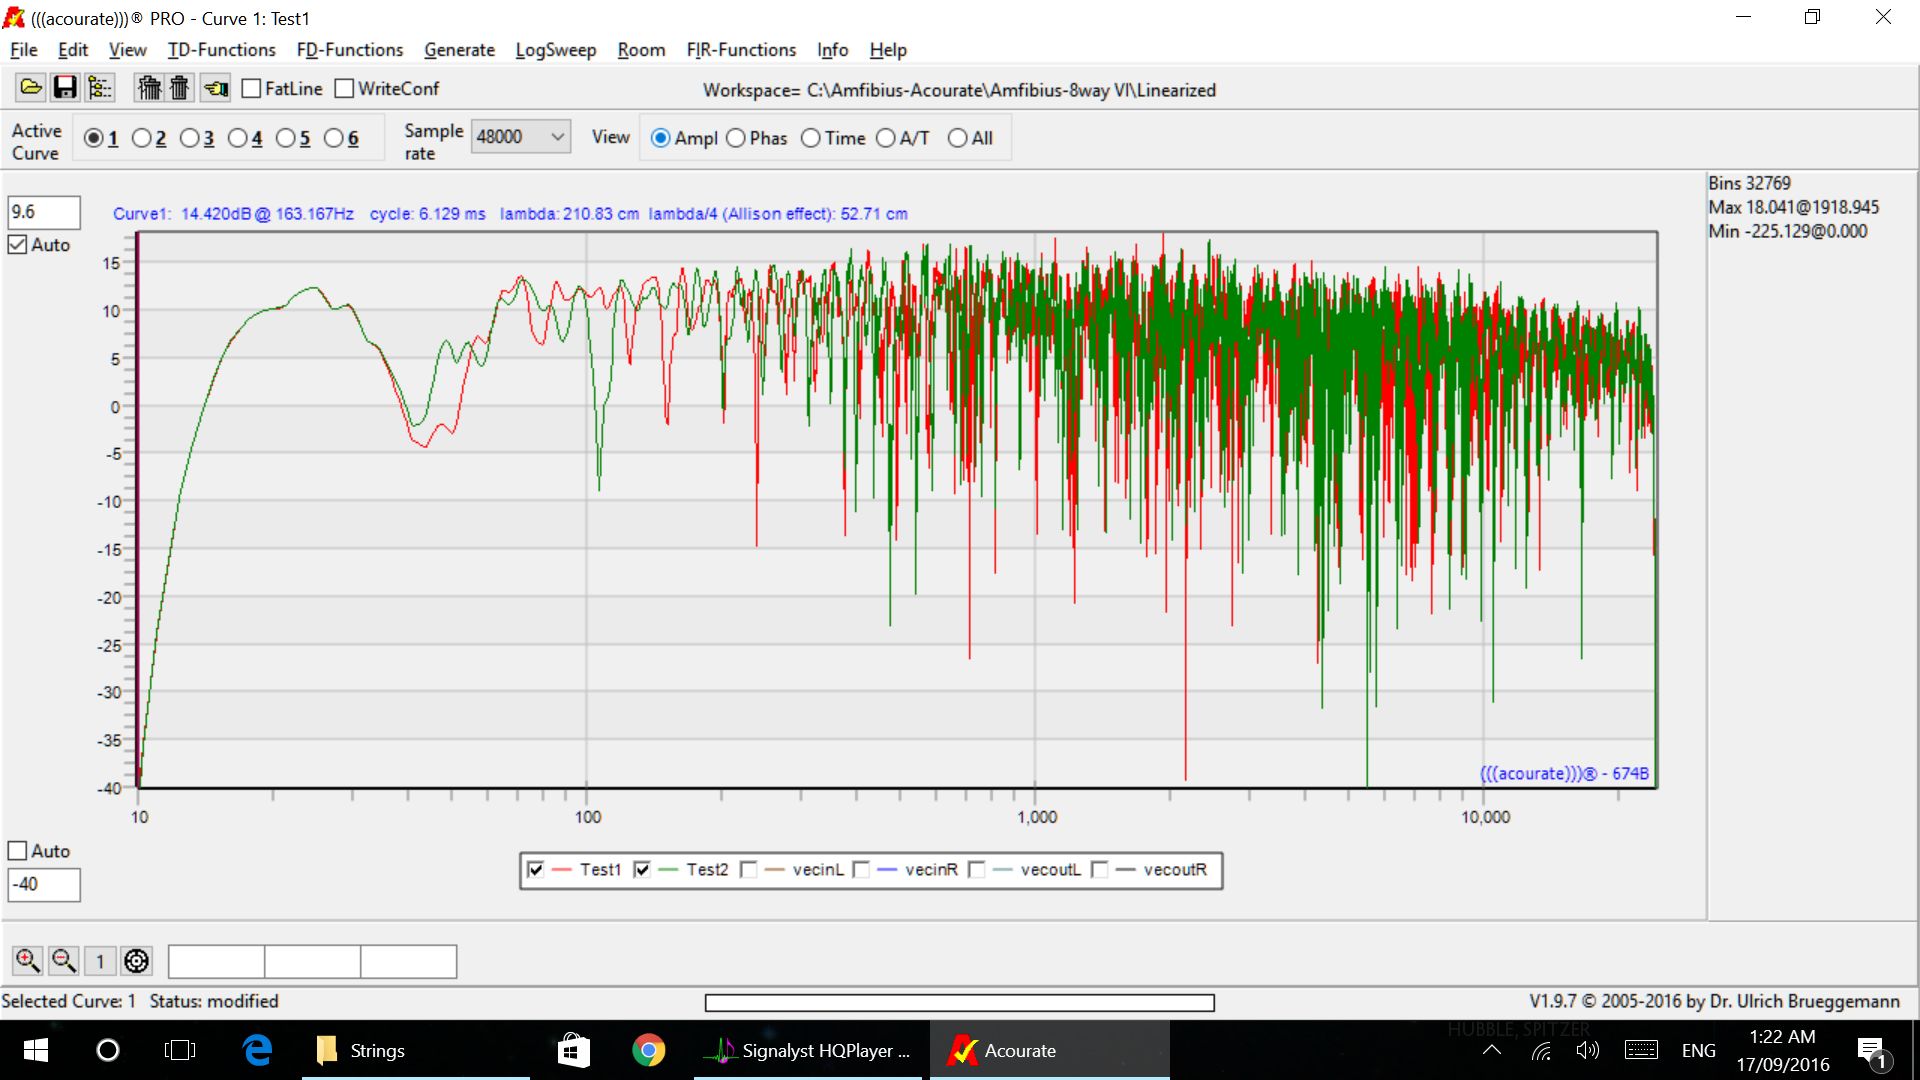The image size is (1920, 1080).
Task: Open the clock showing 1:22 AM
Action: [1783, 1050]
